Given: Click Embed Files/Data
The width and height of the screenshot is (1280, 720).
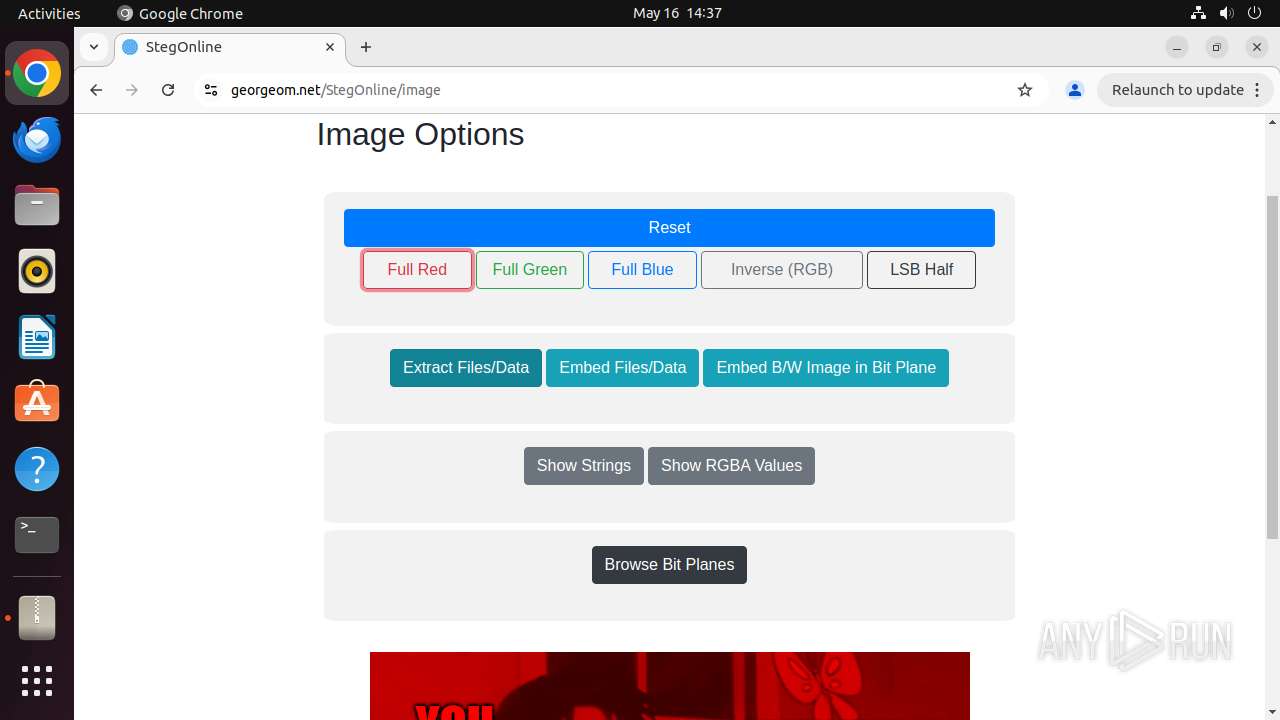Looking at the screenshot, I should click(x=622, y=368).
